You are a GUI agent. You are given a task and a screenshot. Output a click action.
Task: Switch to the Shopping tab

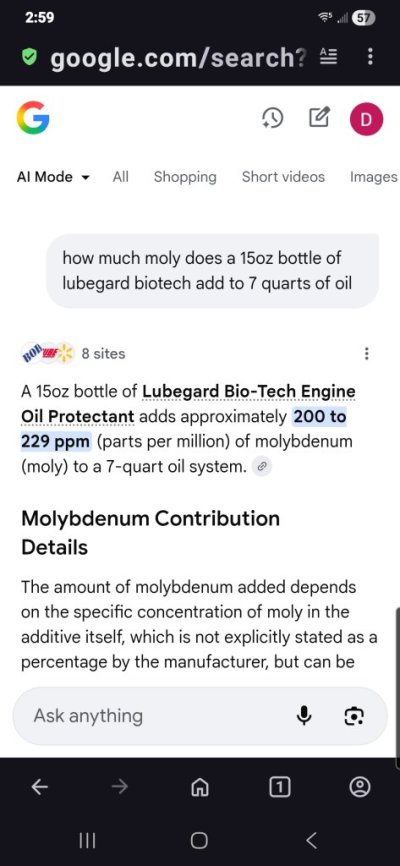[x=185, y=177]
